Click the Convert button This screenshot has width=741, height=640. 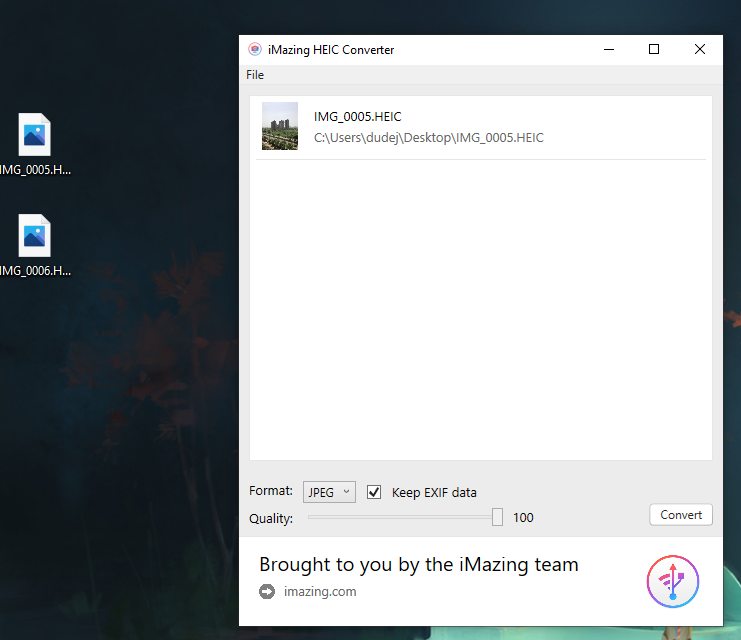tap(681, 515)
